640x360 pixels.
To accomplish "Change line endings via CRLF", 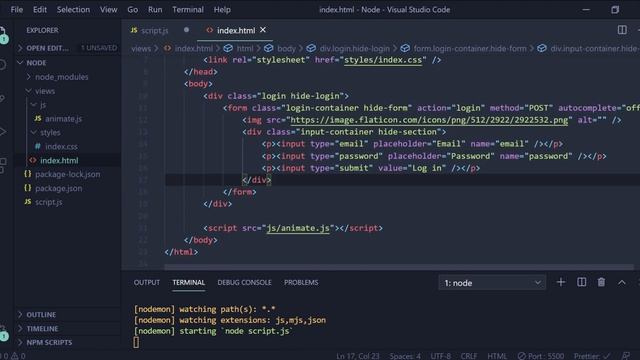I will pyautogui.click(x=469, y=356).
